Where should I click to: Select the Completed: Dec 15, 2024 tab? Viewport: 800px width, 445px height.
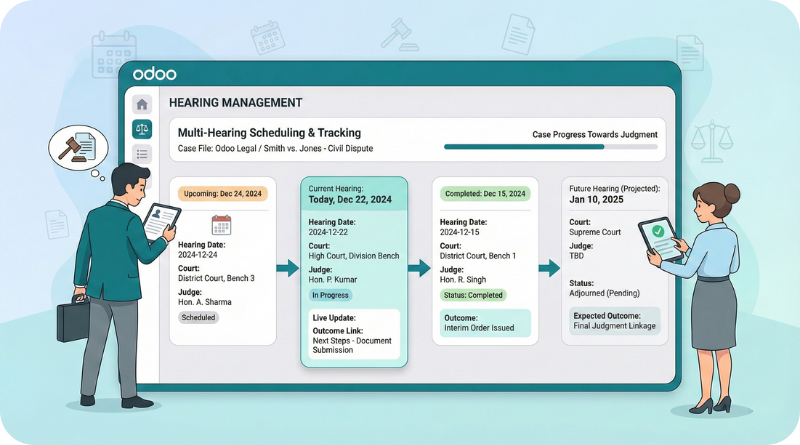pyautogui.click(x=485, y=192)
